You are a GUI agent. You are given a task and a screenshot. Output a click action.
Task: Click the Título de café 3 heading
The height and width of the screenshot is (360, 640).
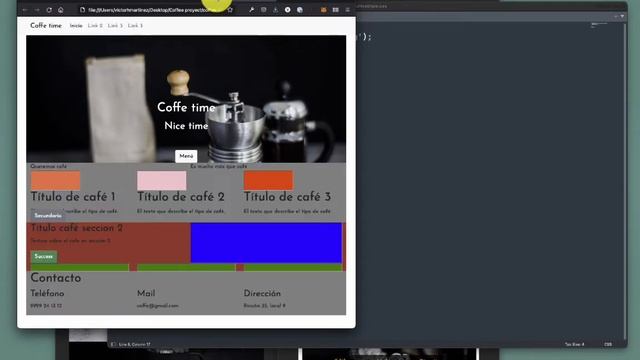pos(287,197)
